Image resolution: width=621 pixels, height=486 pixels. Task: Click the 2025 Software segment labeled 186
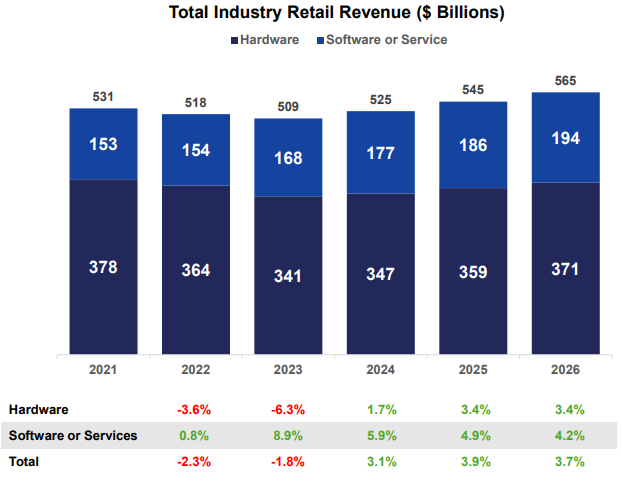coord(473,145)
